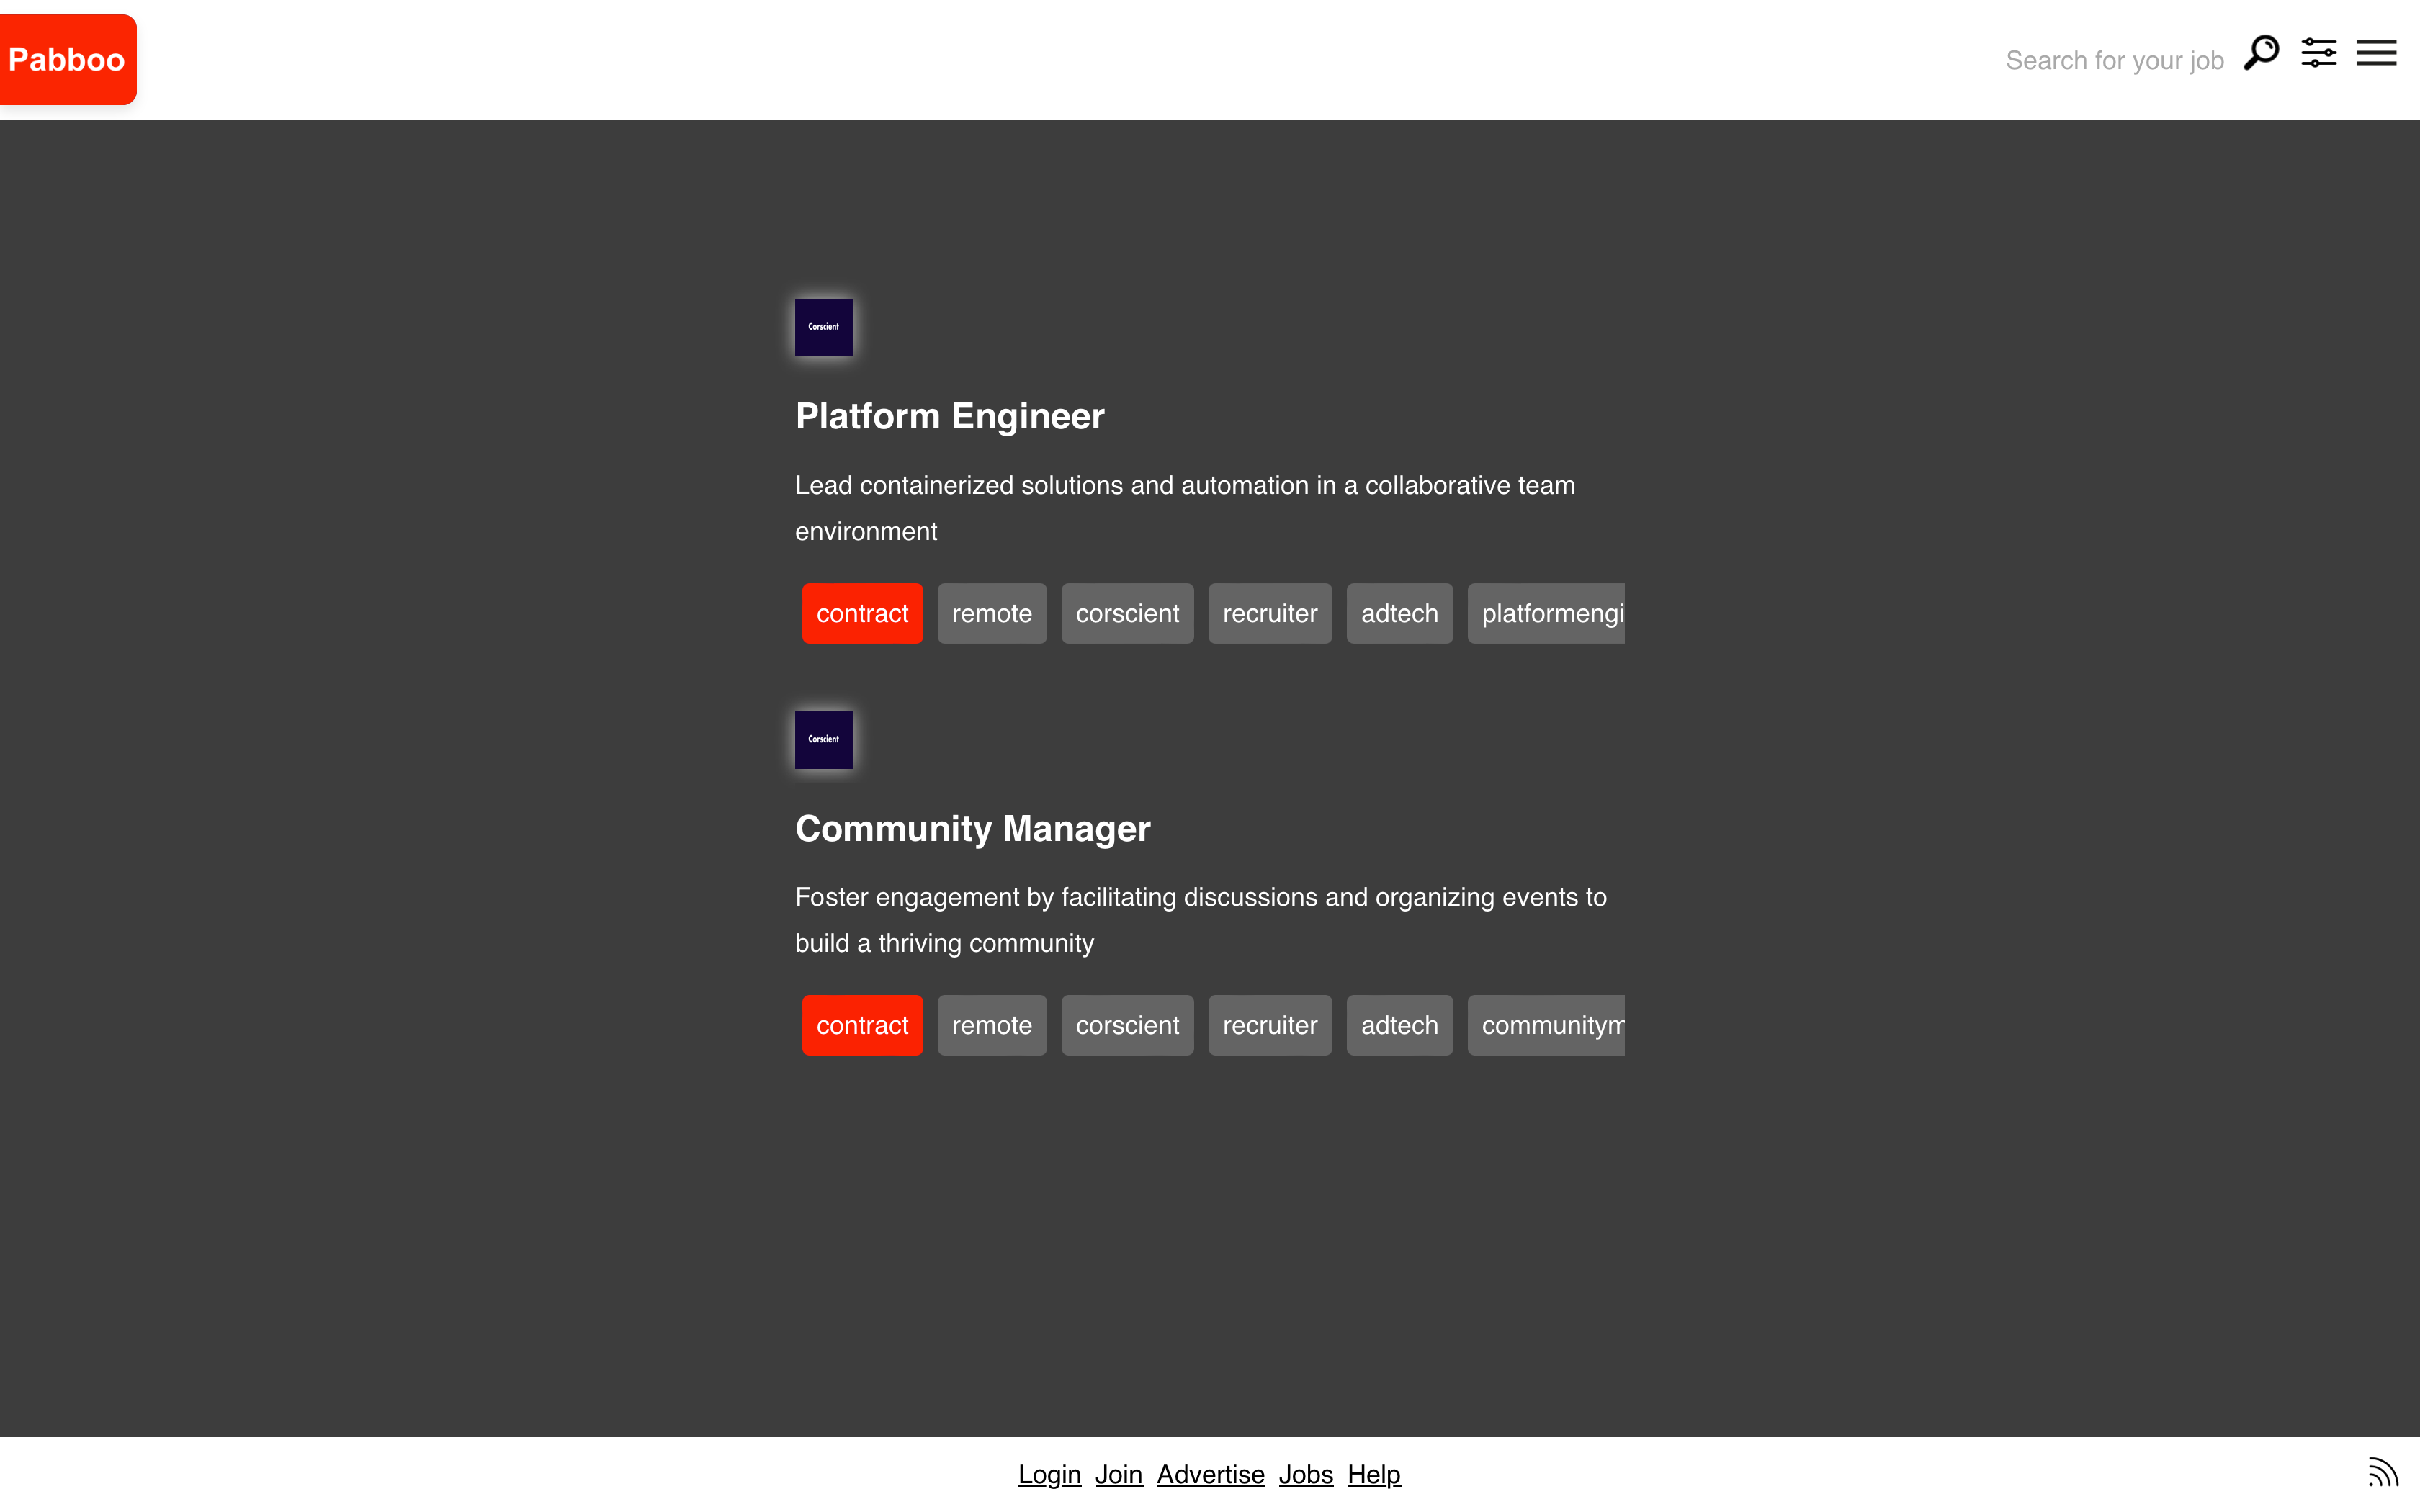The width and height of the screenshot is (2420, 1512).
Task: Select red contract tag under Platform Engineer
Action: [x=862, y=613]
